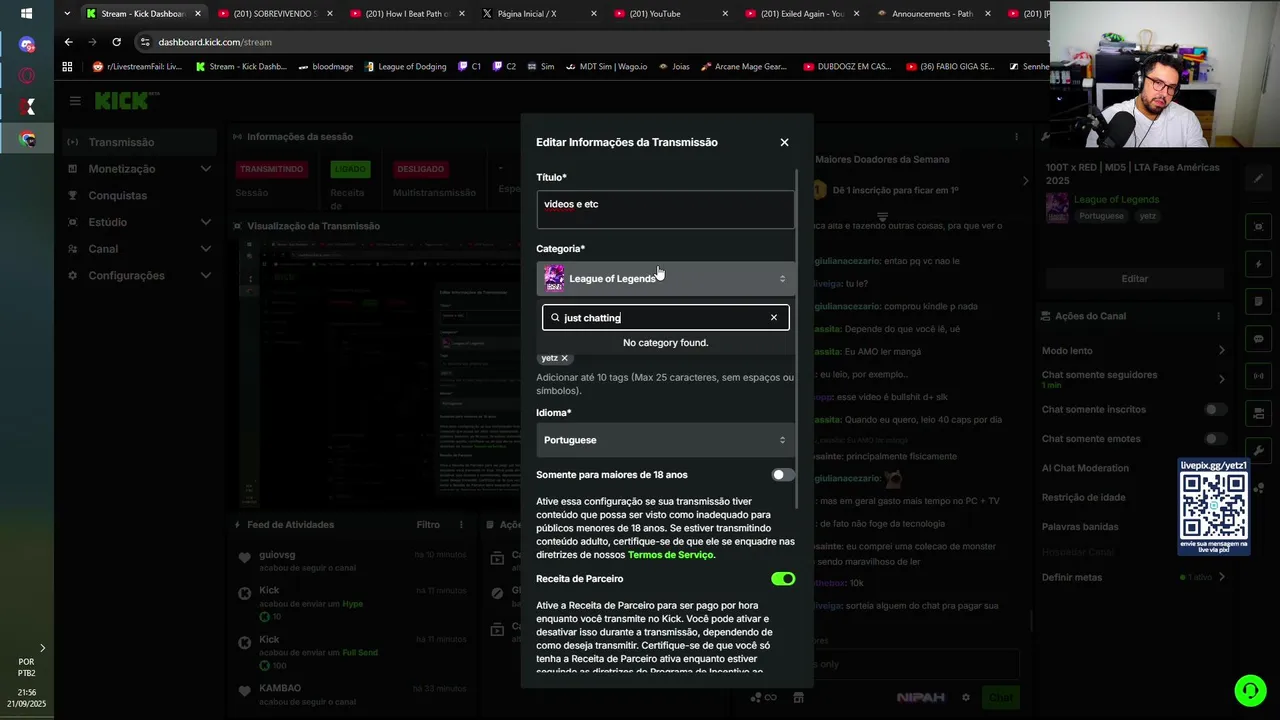Click the lightning bolt icon in right rail
Screen dimensions: 1280x720
click(x=1259, y=264)
